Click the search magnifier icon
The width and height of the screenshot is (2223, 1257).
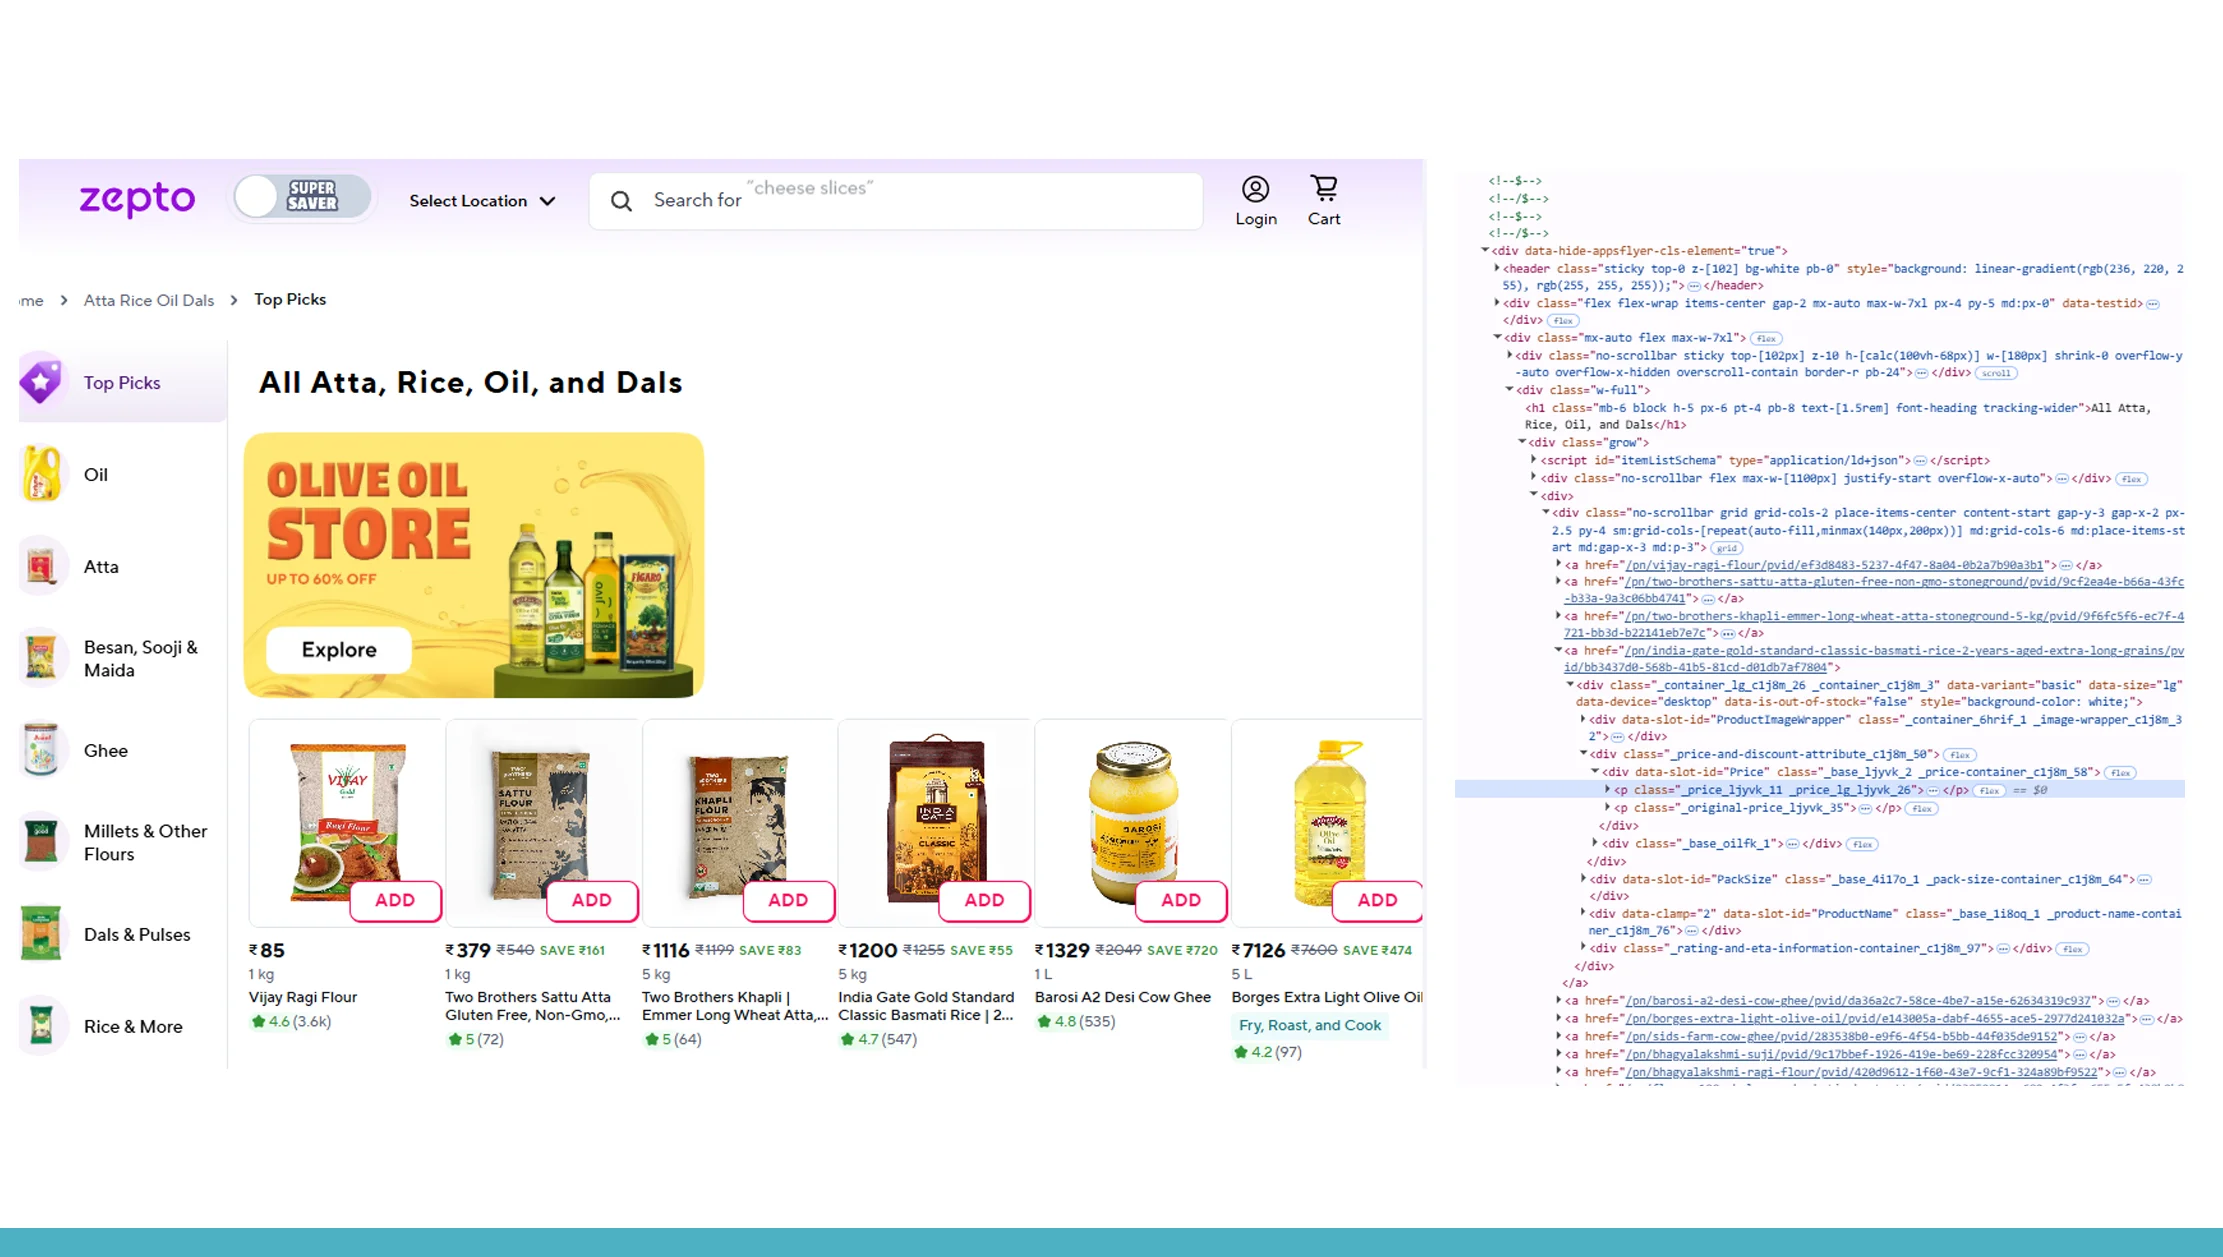point(621,201)
